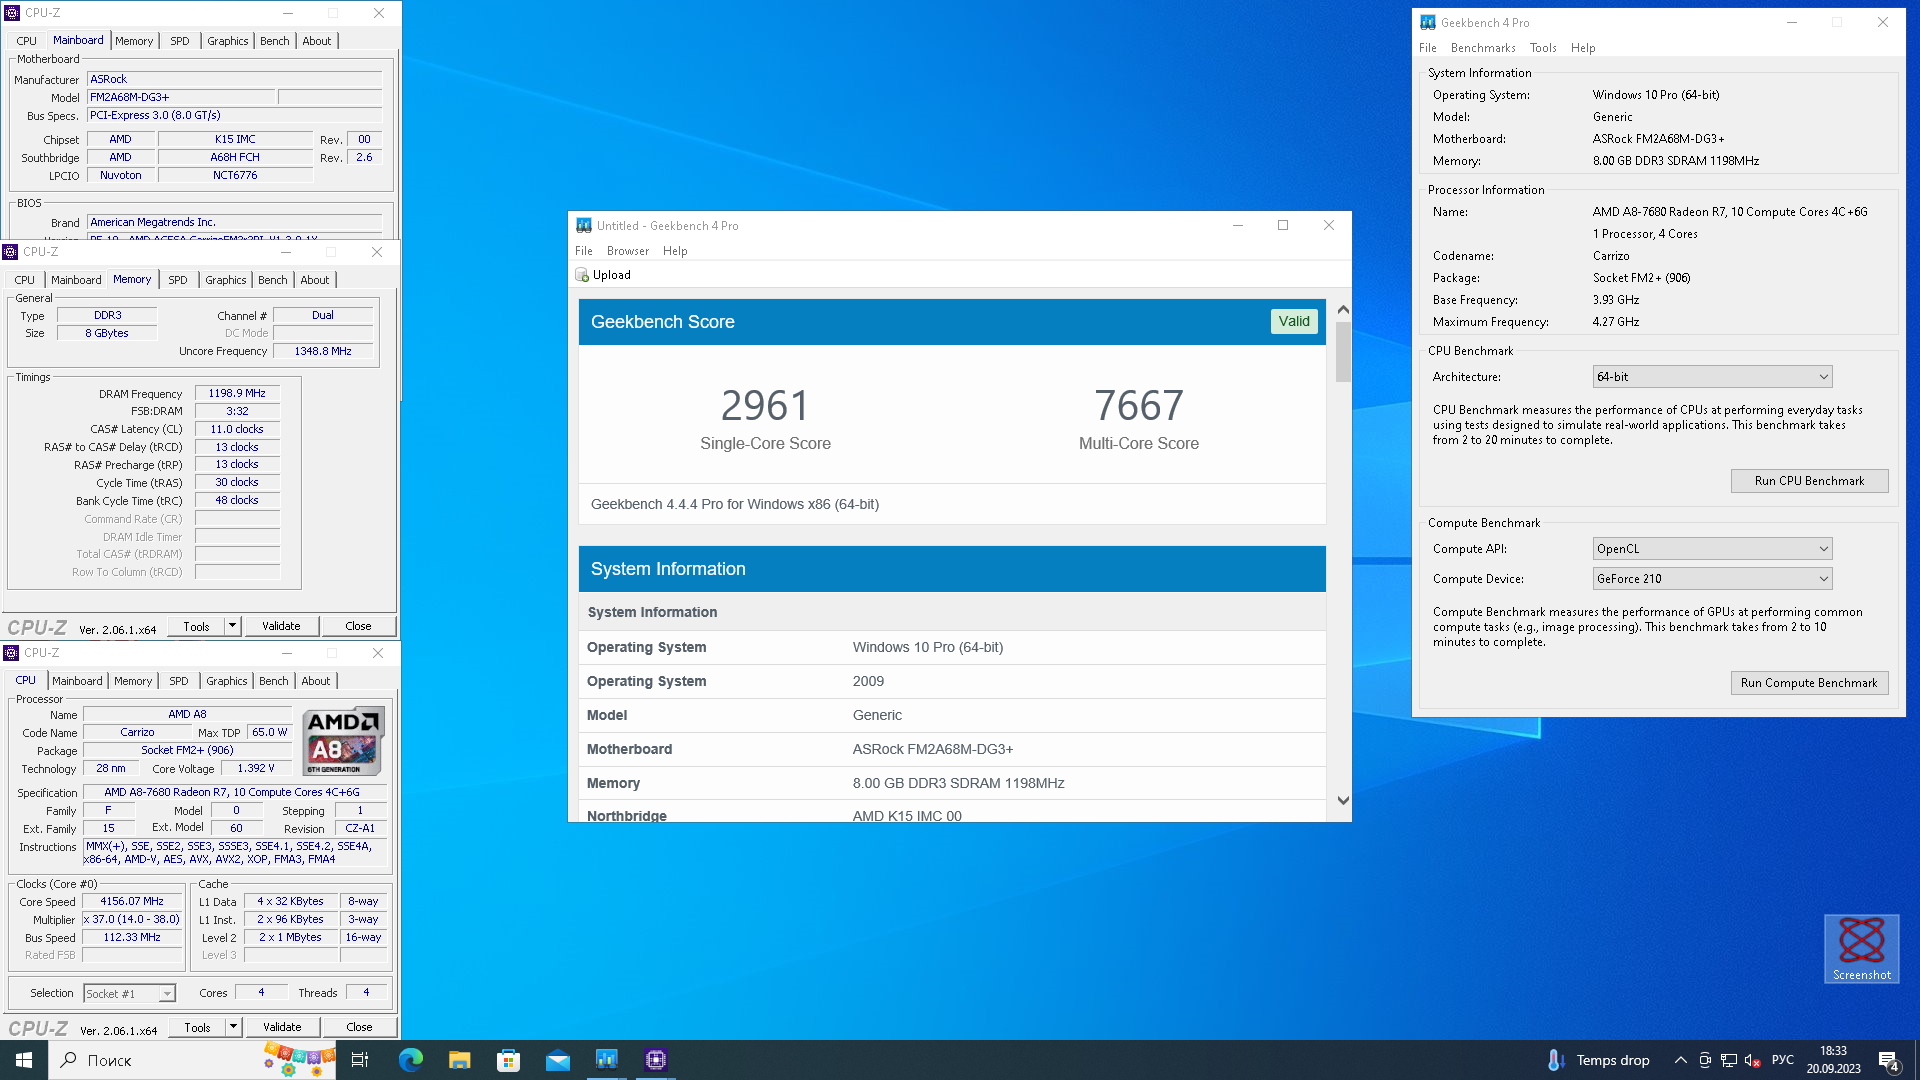The width and height of the screenshot is (1920, 1080).
Task: Launch Microsoft Edge from taskbar
Action: (410, 1060)
